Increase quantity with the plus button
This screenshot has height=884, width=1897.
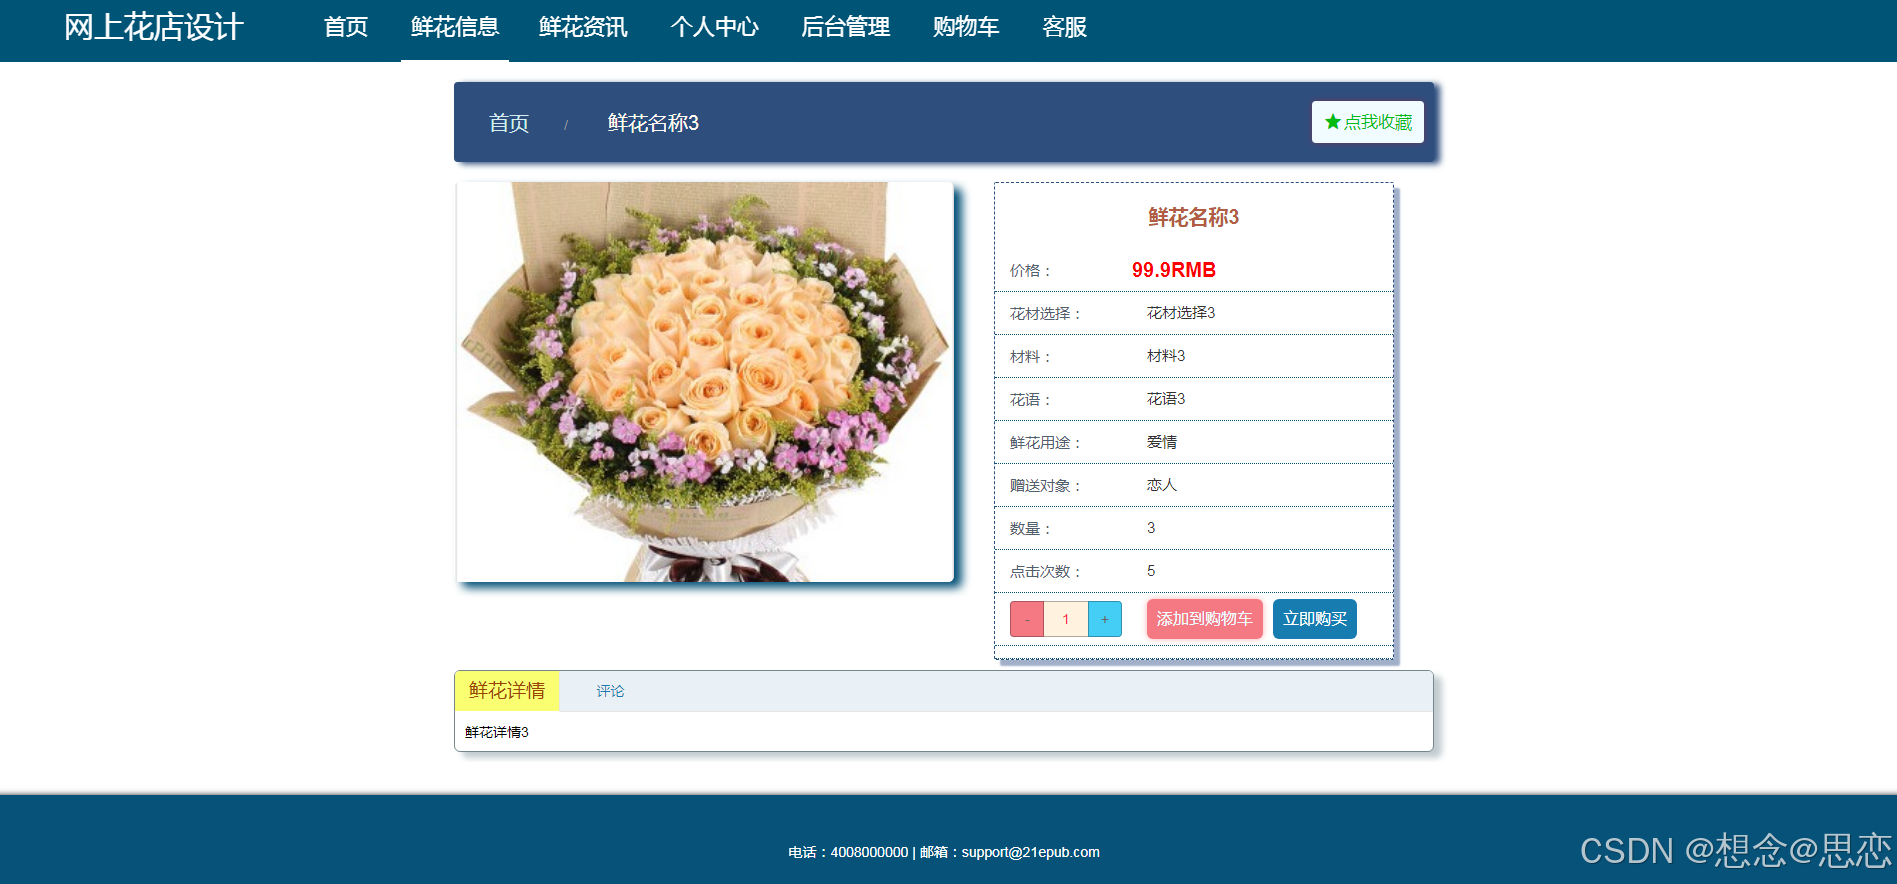(1105, 619)
